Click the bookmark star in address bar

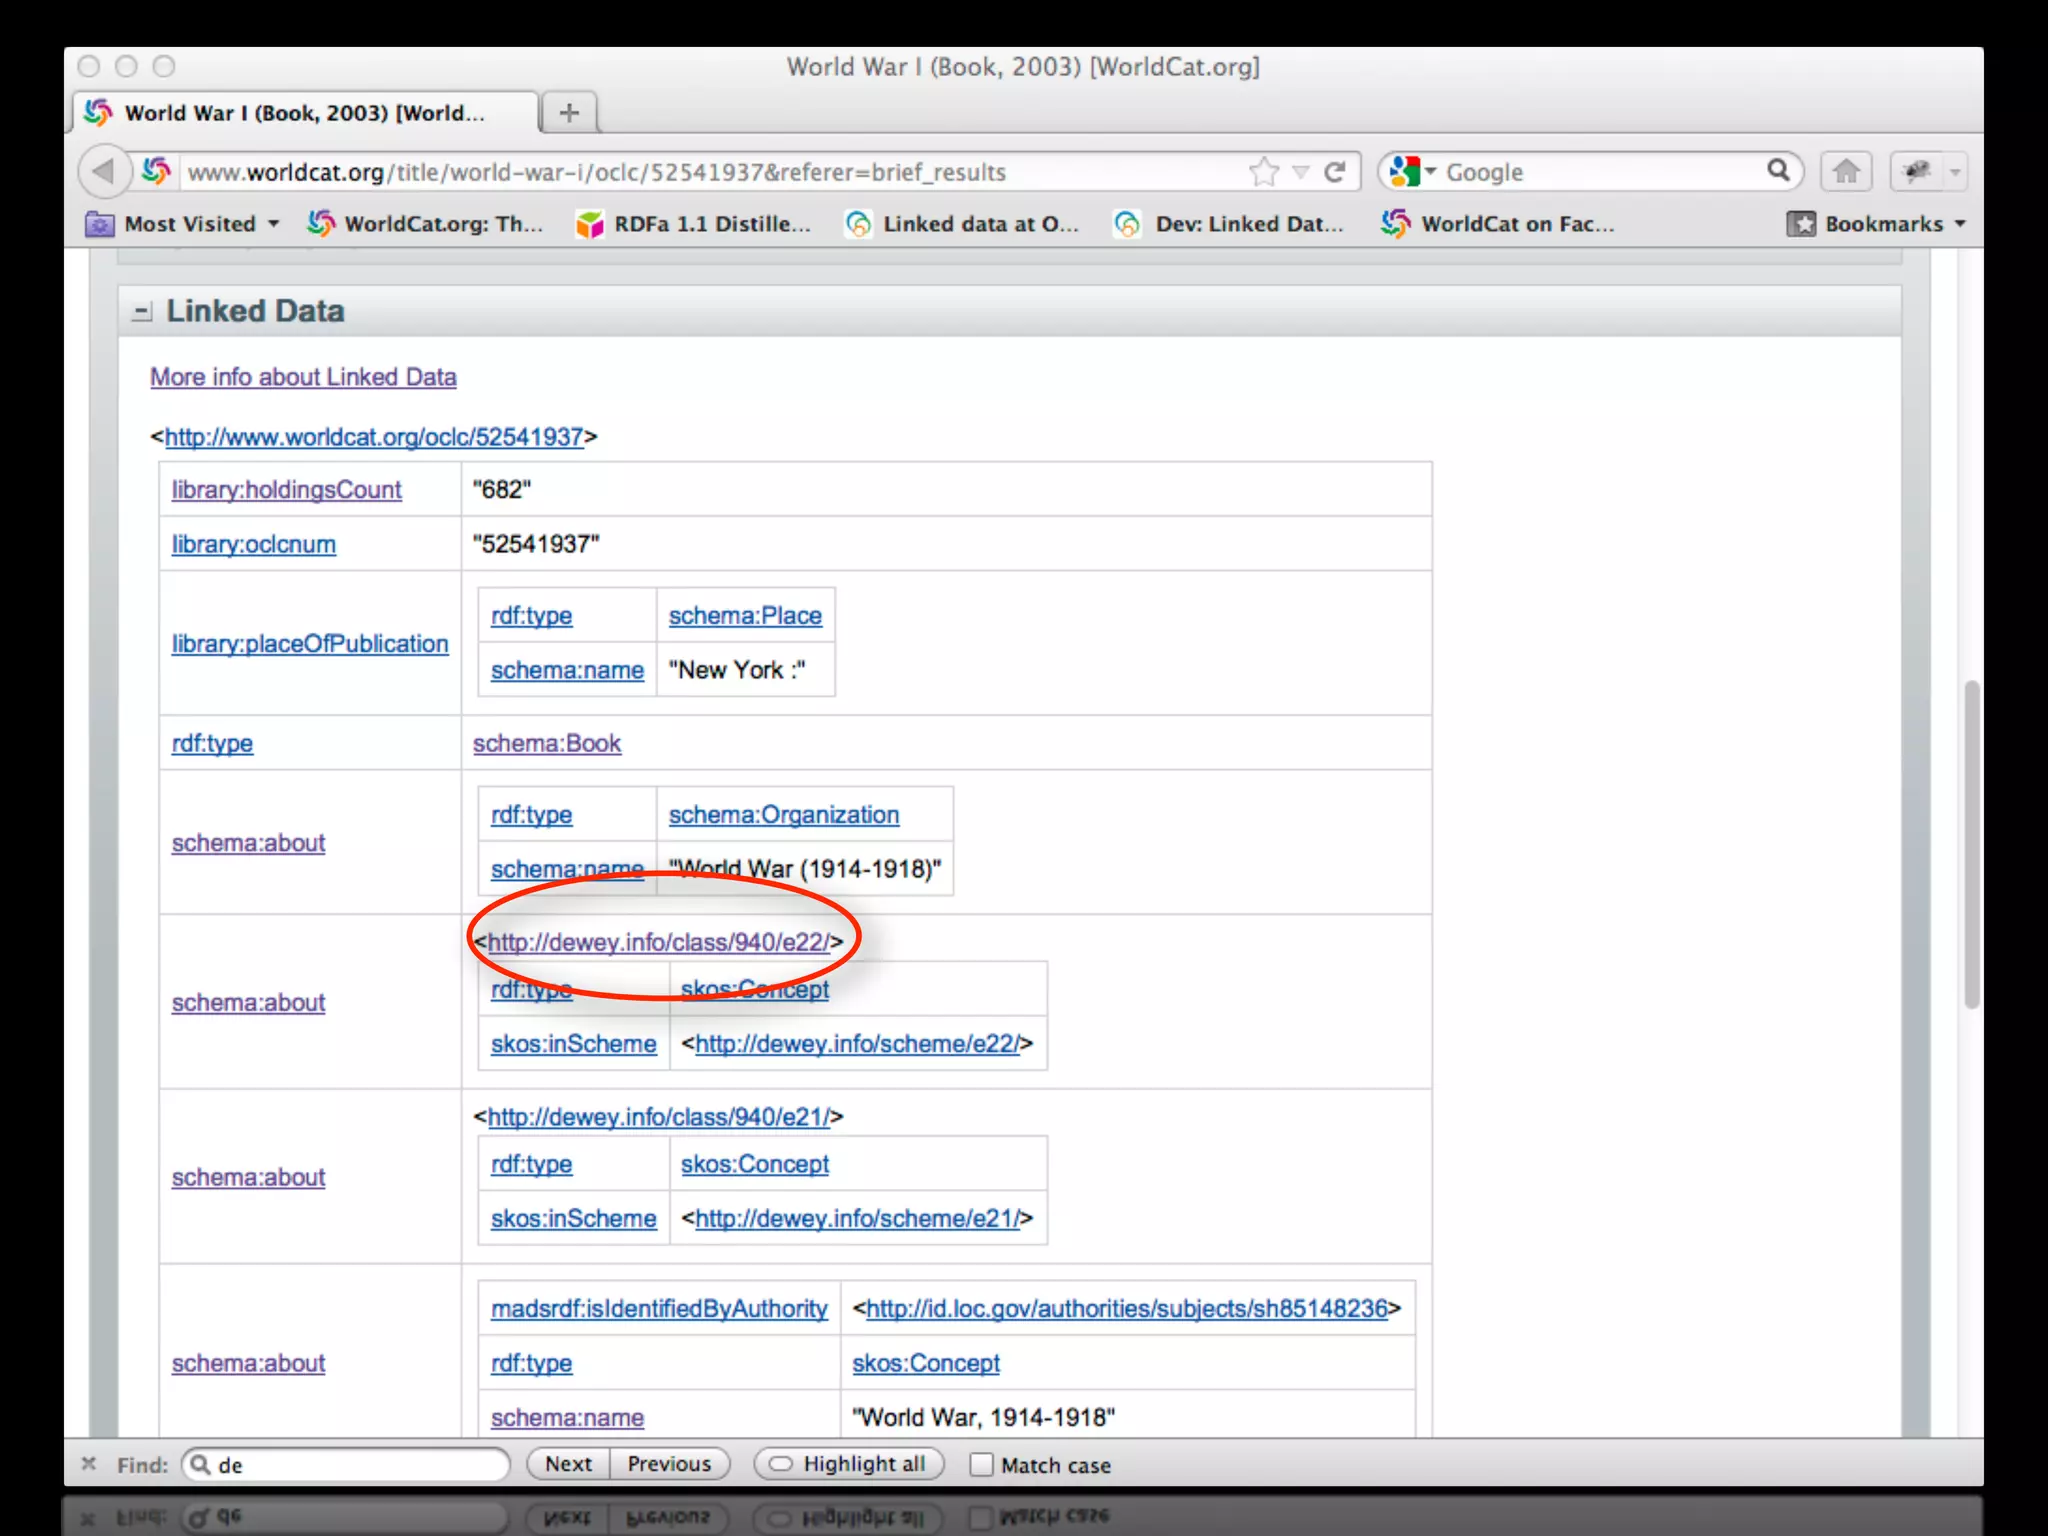point(1264,172)
